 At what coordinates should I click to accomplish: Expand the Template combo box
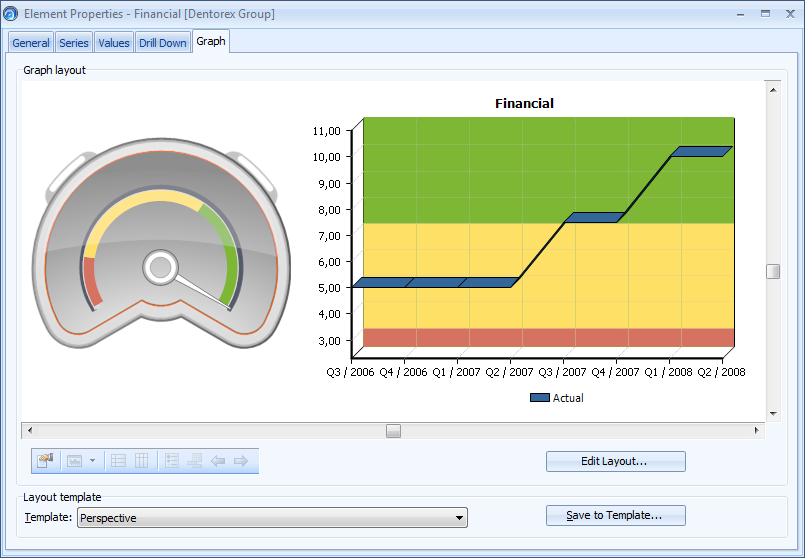tap(460, 518)
